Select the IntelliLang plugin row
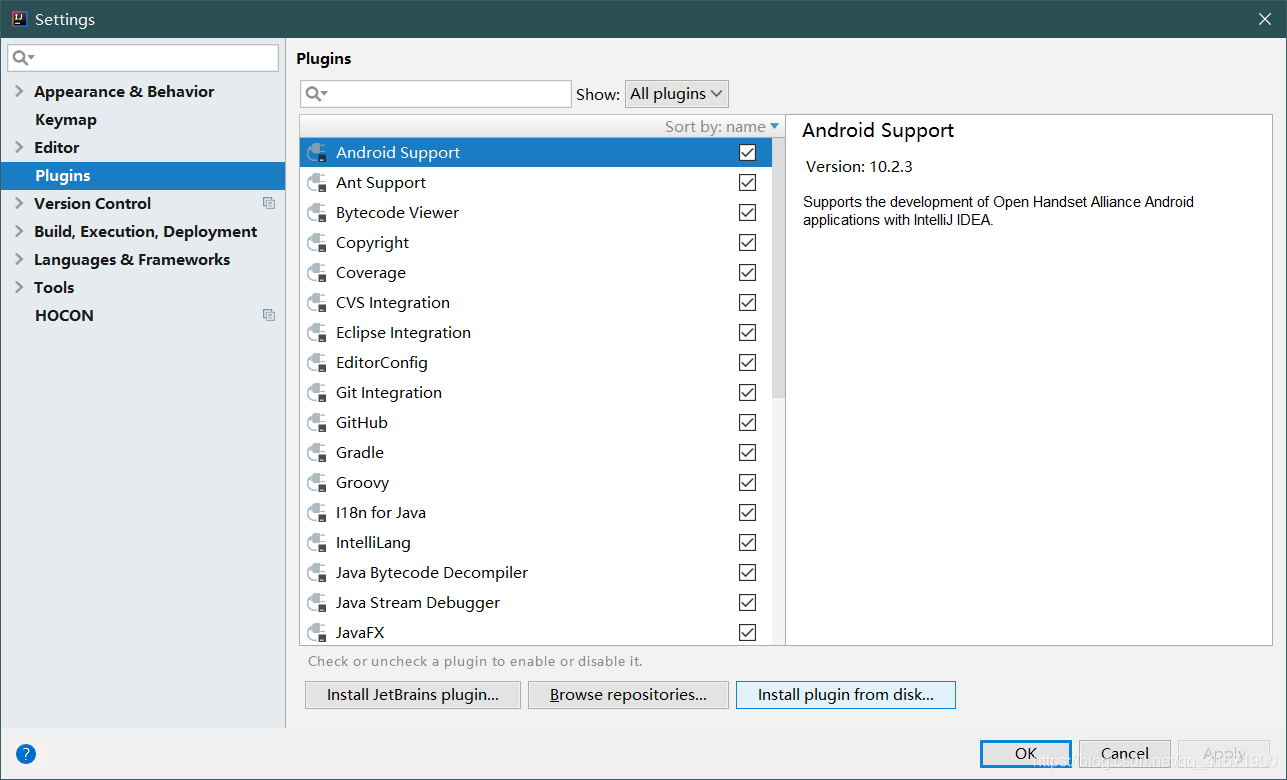 [x=536, y=543]
